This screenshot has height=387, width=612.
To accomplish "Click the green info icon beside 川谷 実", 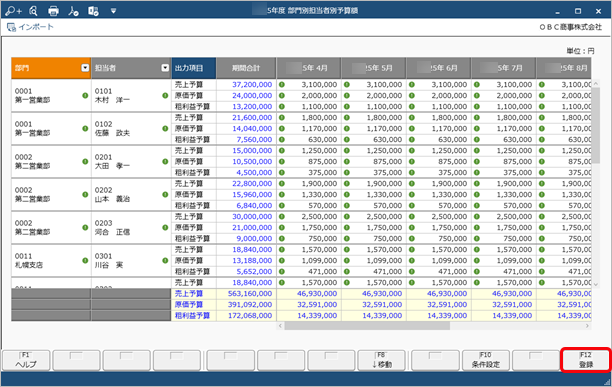I will [165, 260].
